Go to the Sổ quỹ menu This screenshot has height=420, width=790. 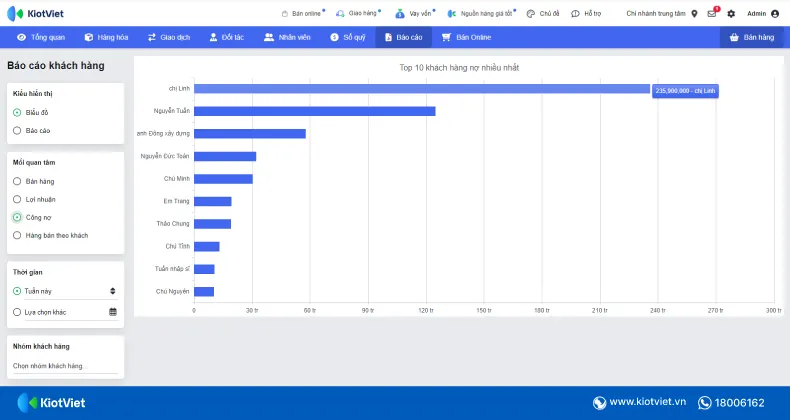click(x=349, y=37)
